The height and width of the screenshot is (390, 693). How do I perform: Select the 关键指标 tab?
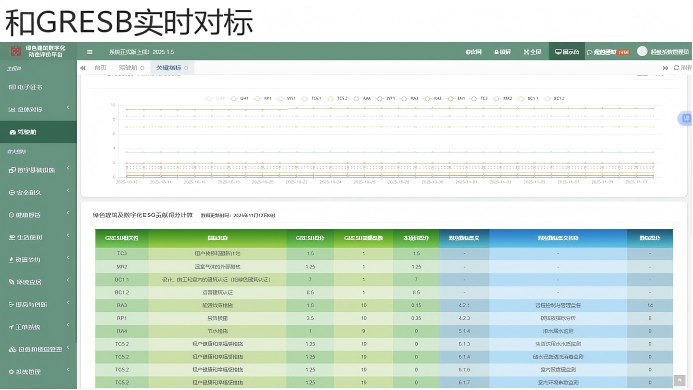171,68
